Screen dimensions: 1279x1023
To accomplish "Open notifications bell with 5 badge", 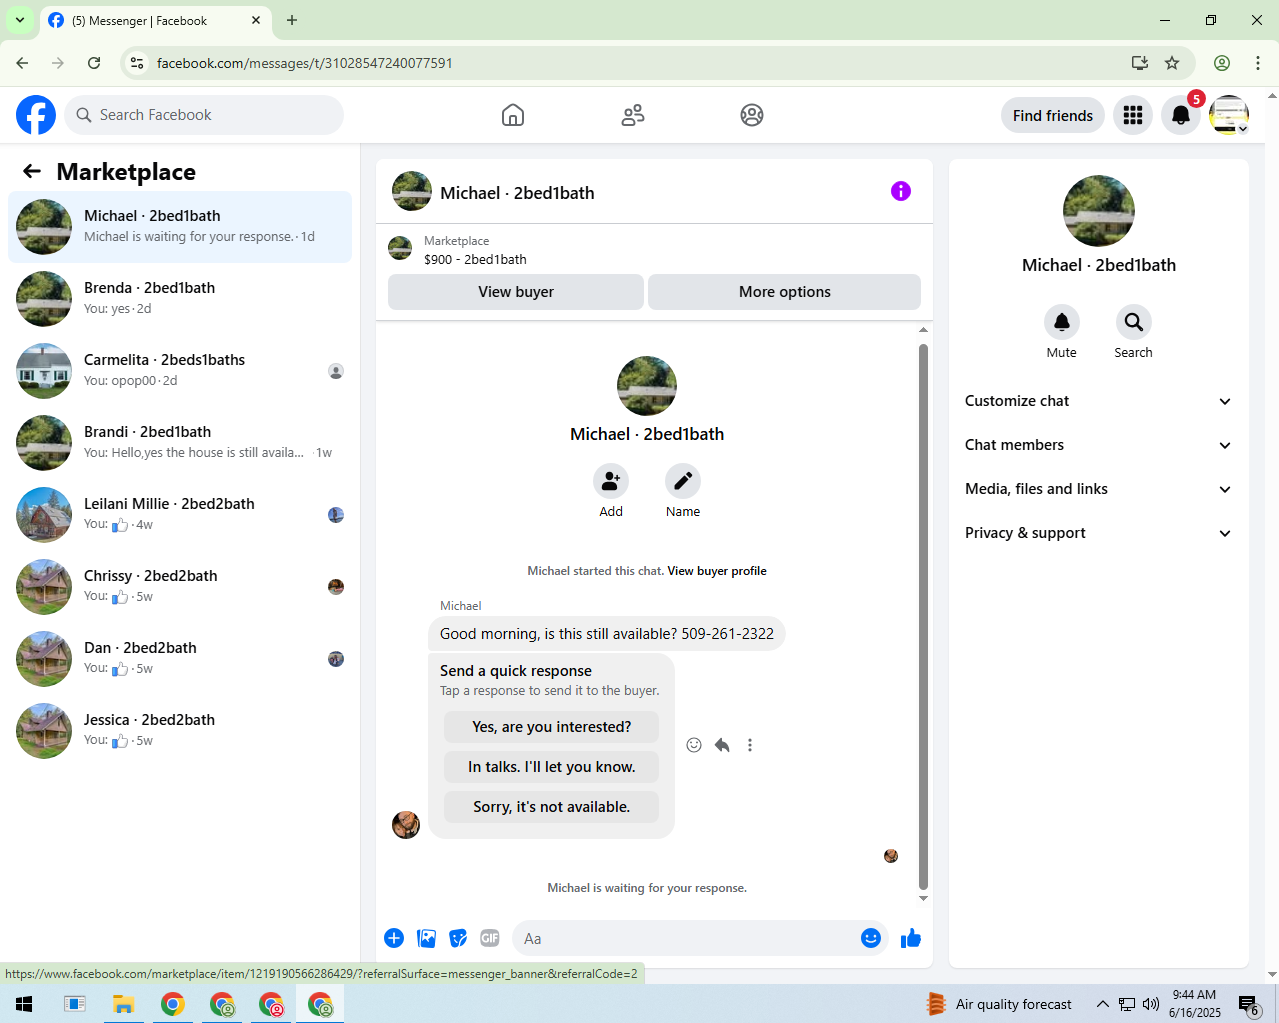I will click(1181, 115).
